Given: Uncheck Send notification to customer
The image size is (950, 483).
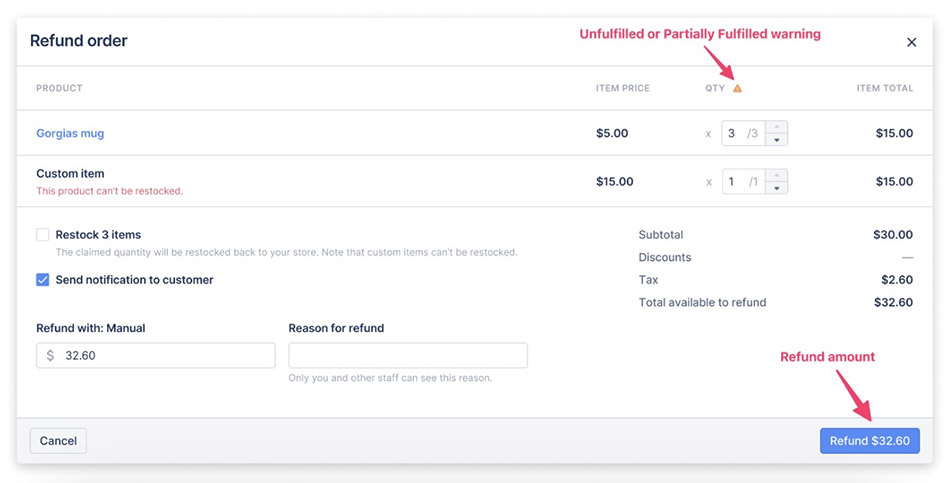Looking at the screenshot, I should [x=42, y=280].
